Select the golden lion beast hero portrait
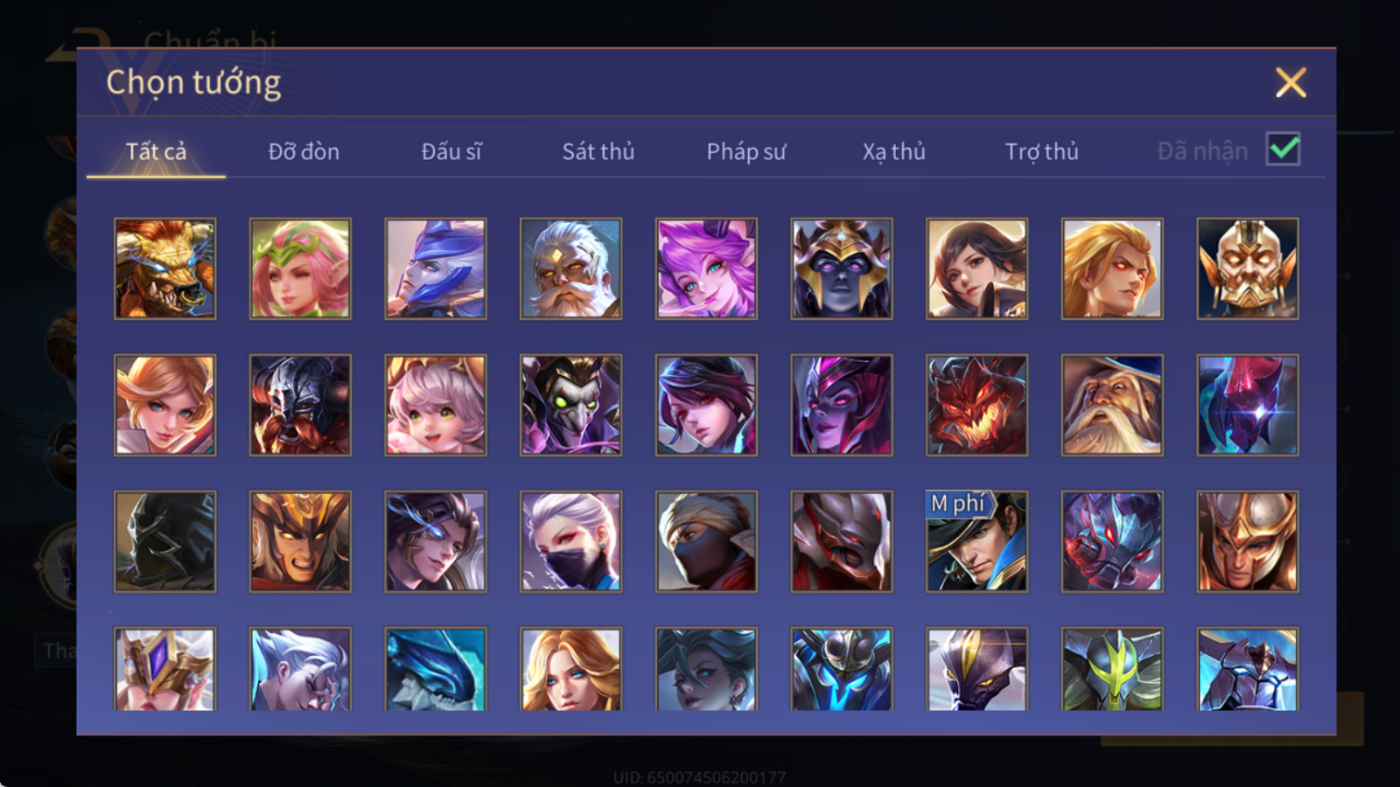This screenshot has height=787, width=1400. pyautogui.click(x=165, y=269)
